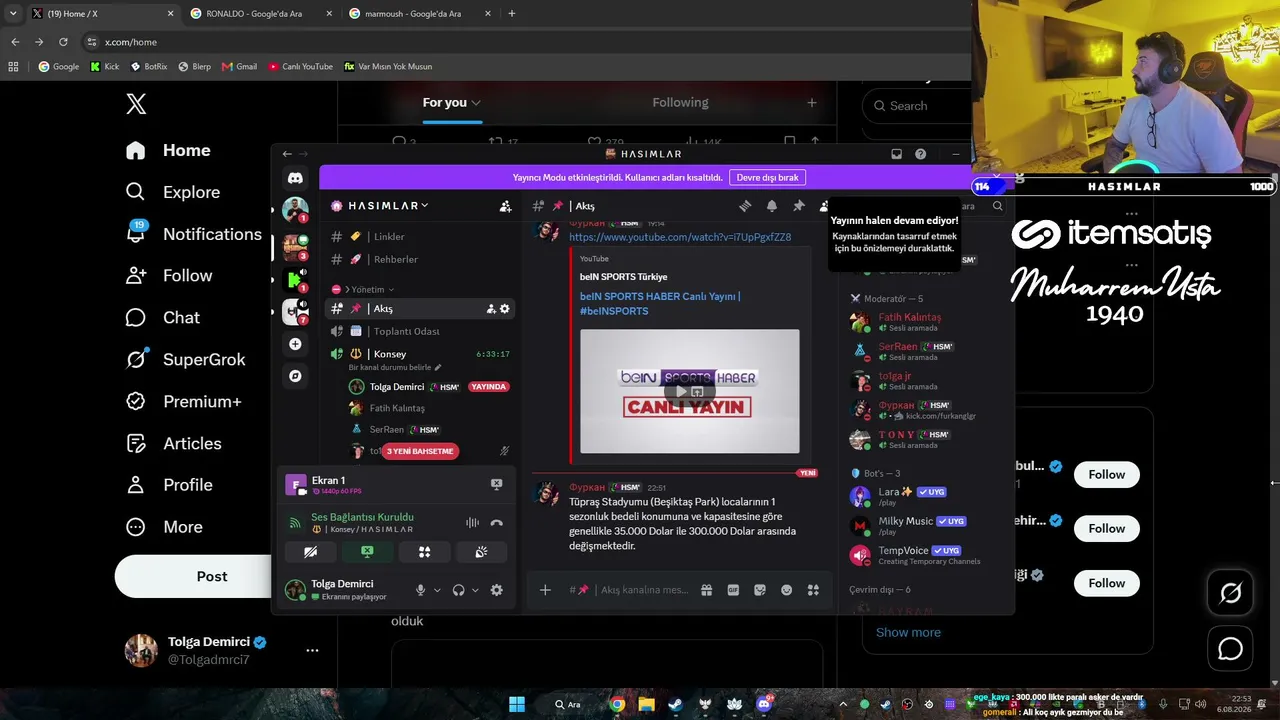Open Discord direct messages home icon
1280x720 pixels.
click(295, 178)
